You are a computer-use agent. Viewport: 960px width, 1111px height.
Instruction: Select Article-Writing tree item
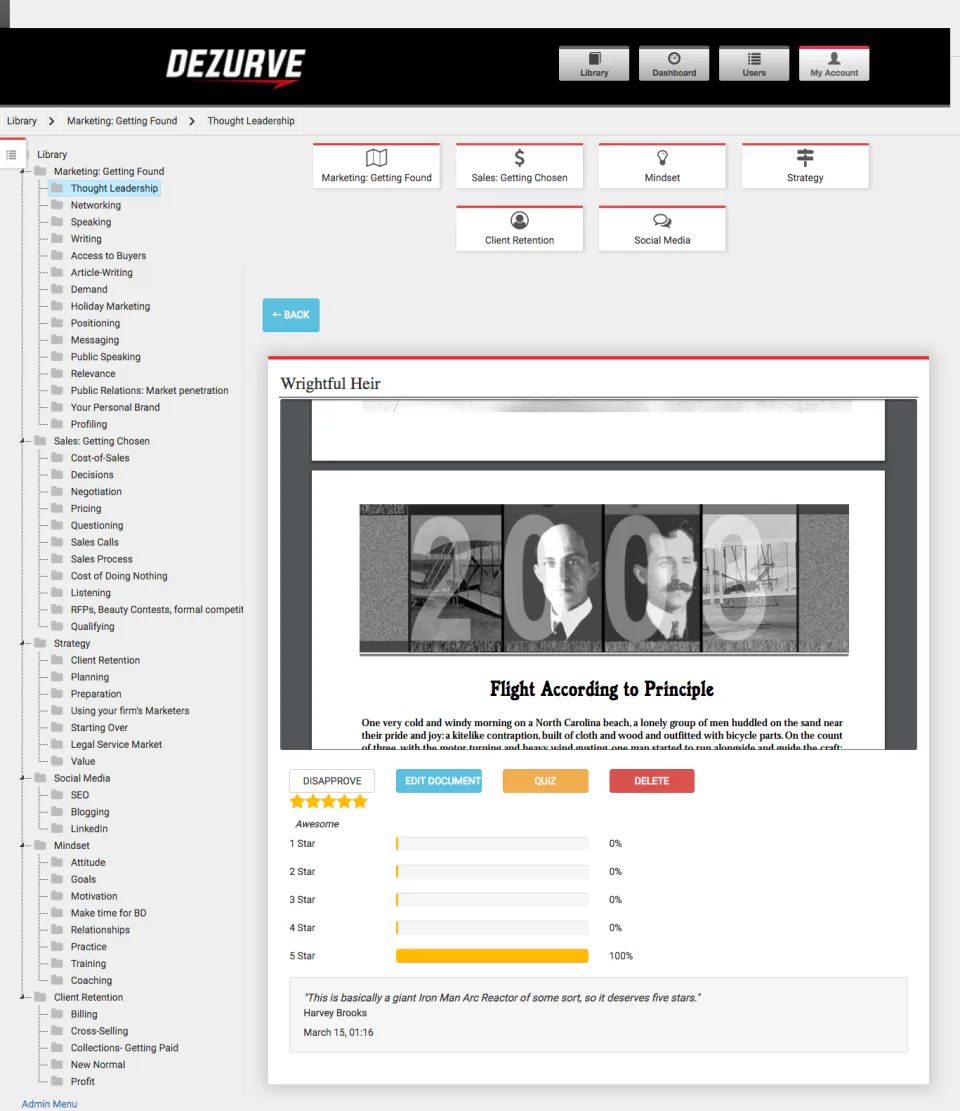tap(101, 273)
